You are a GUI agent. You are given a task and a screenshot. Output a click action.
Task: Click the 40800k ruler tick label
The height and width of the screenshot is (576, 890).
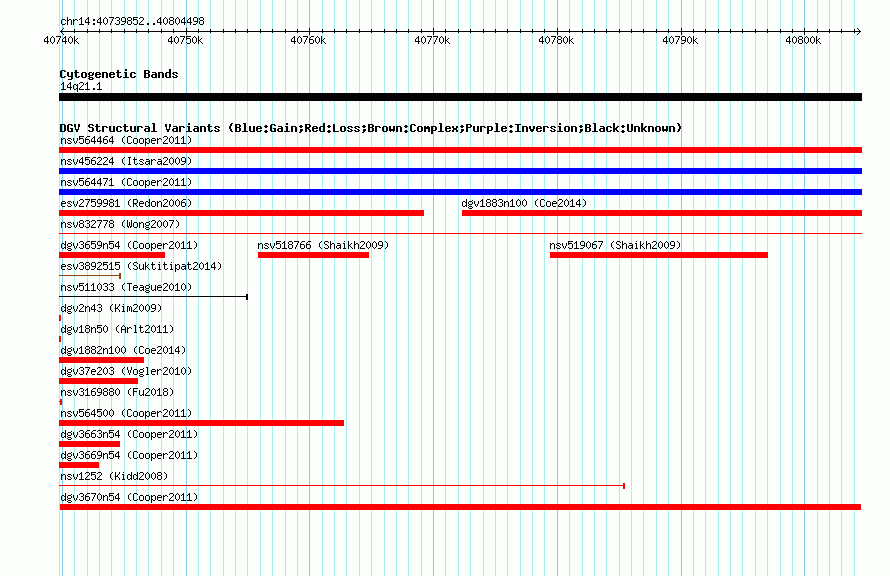point(803,40)
